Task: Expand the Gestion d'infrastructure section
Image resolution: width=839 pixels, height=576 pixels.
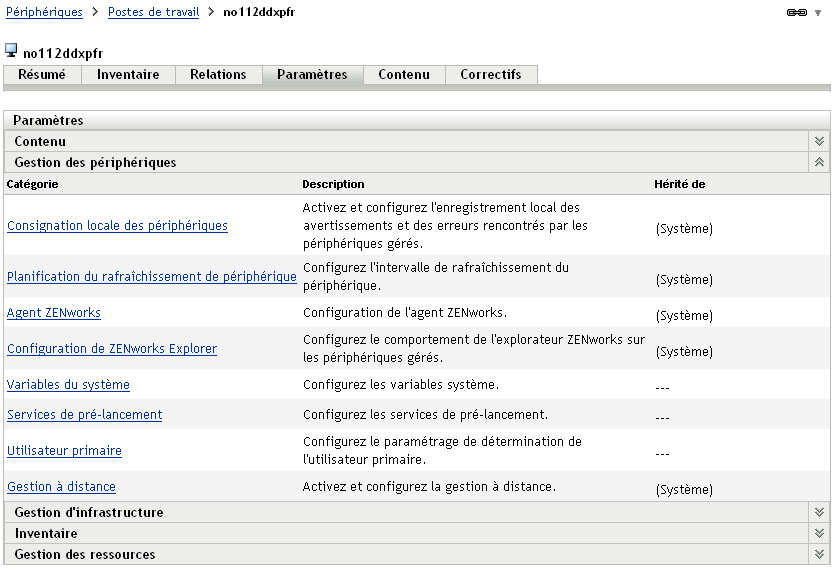Action: point(819,512)
